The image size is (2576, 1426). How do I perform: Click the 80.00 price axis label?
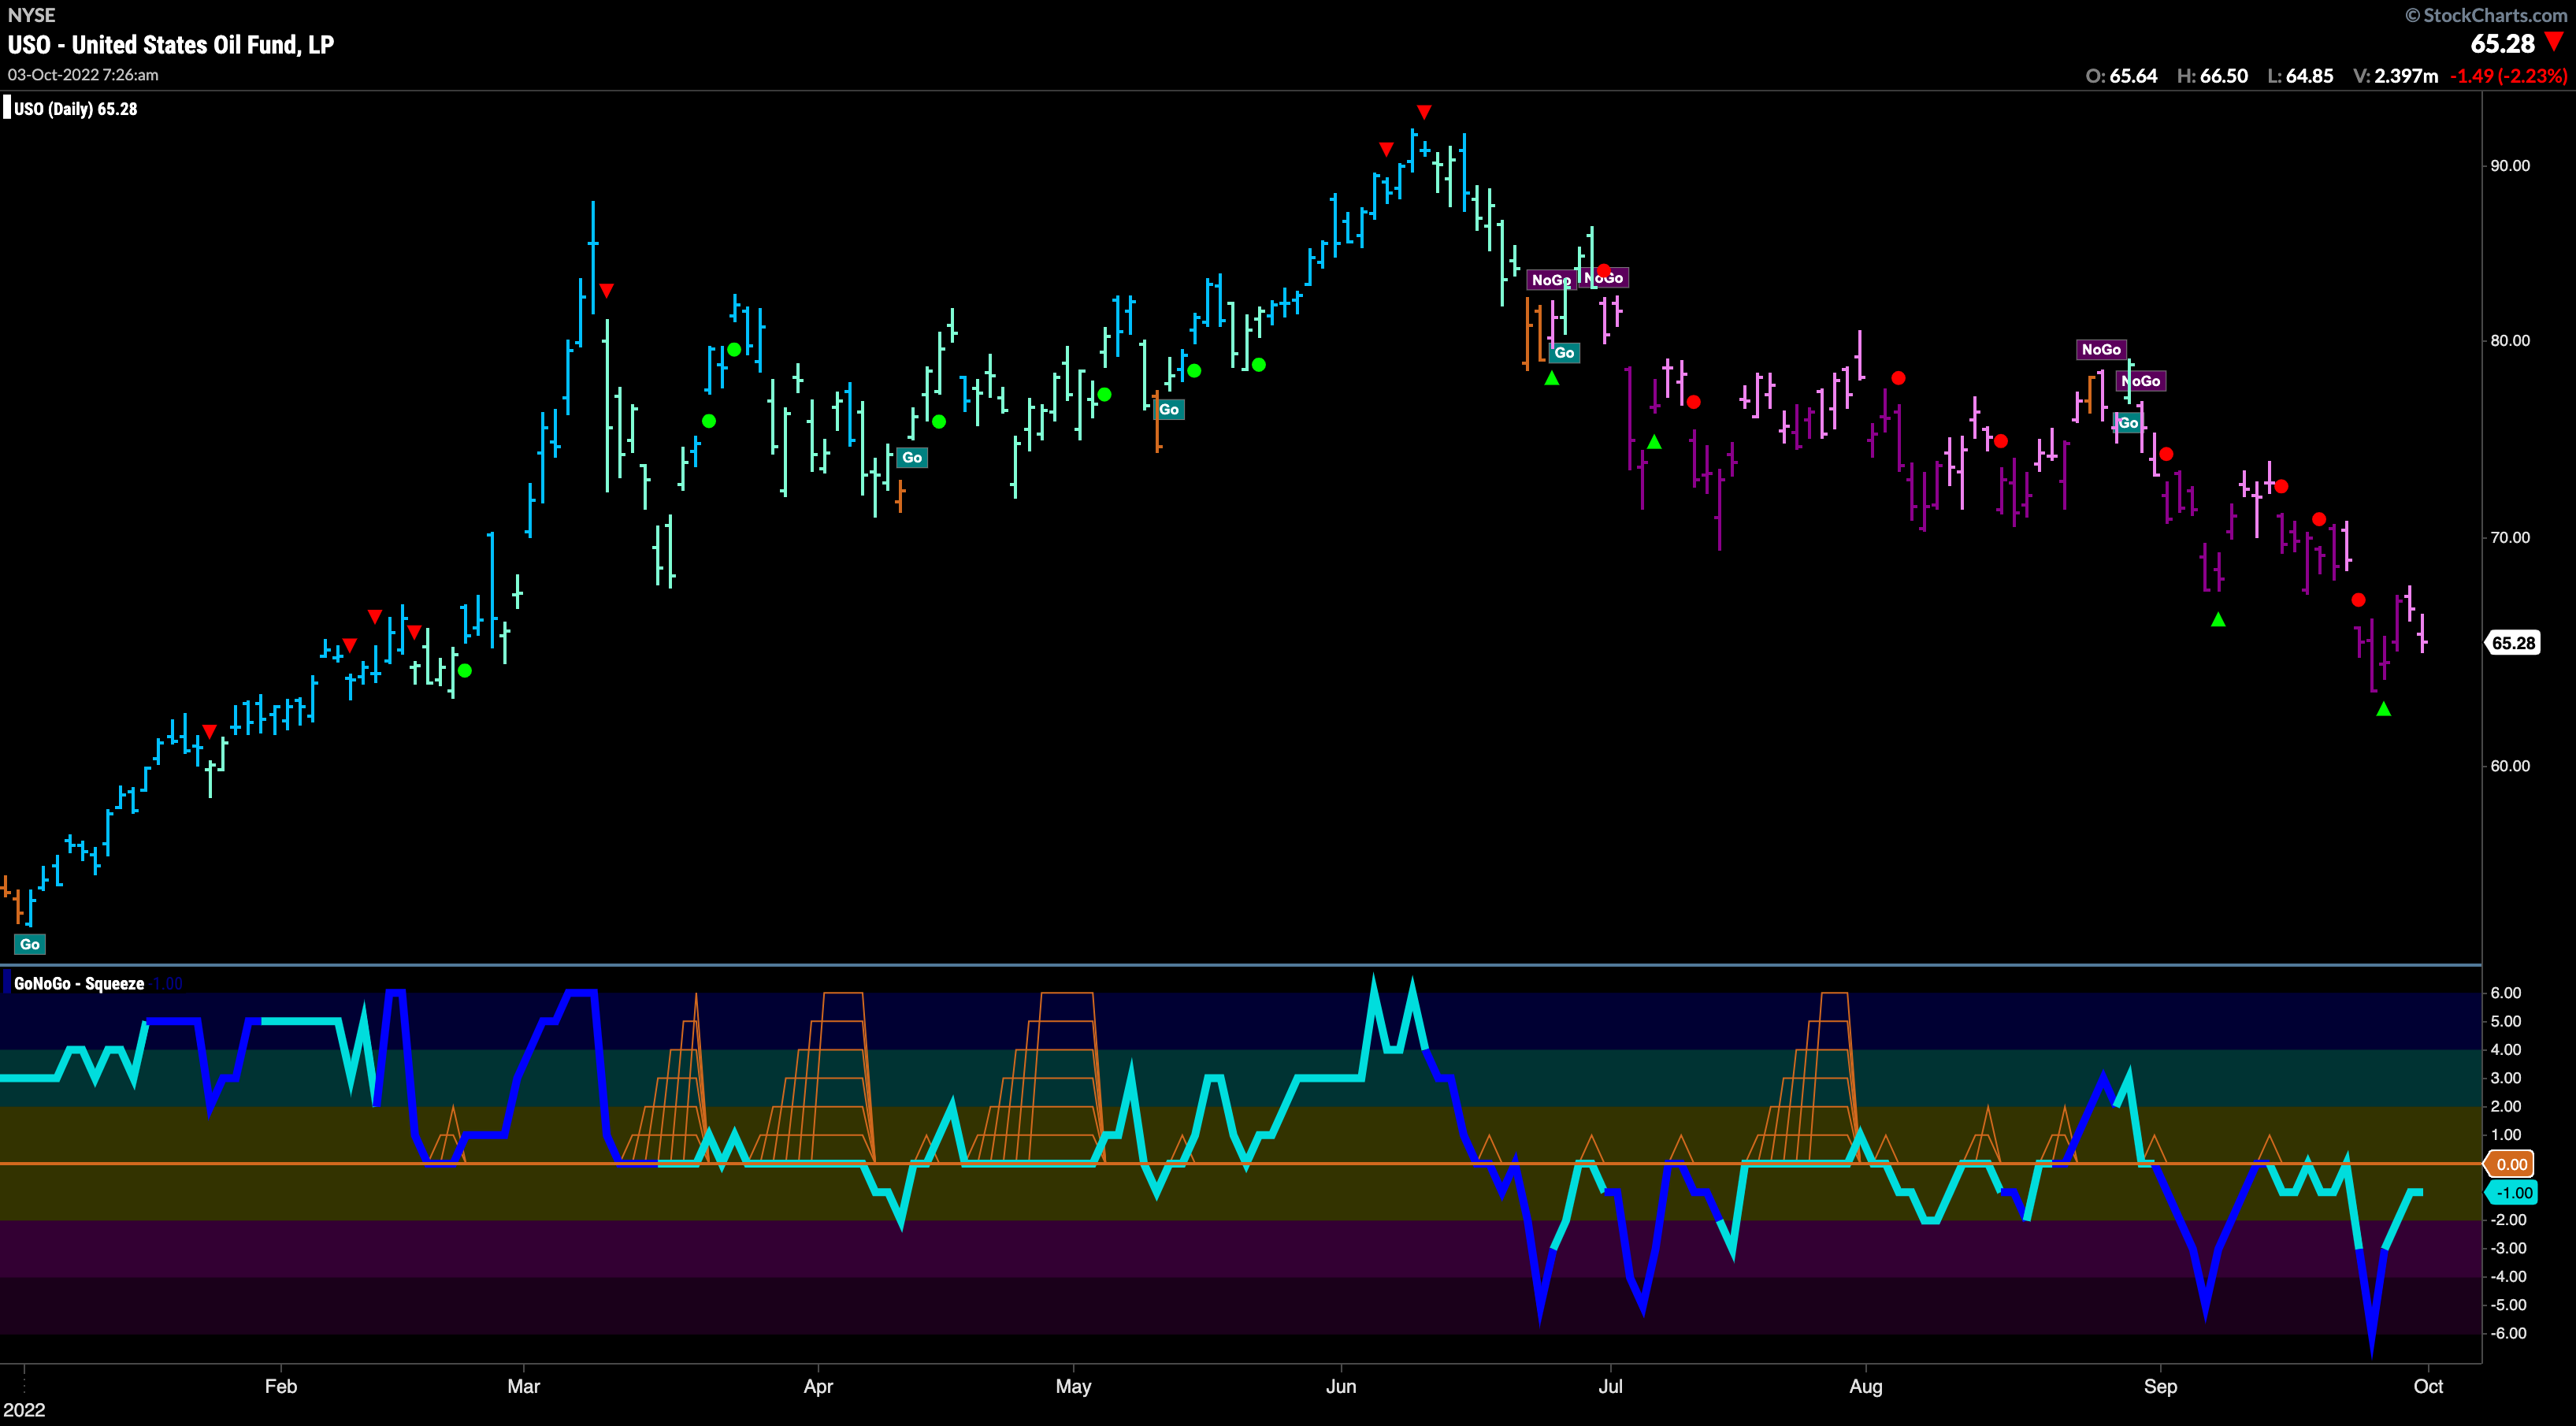[2510, 341]
